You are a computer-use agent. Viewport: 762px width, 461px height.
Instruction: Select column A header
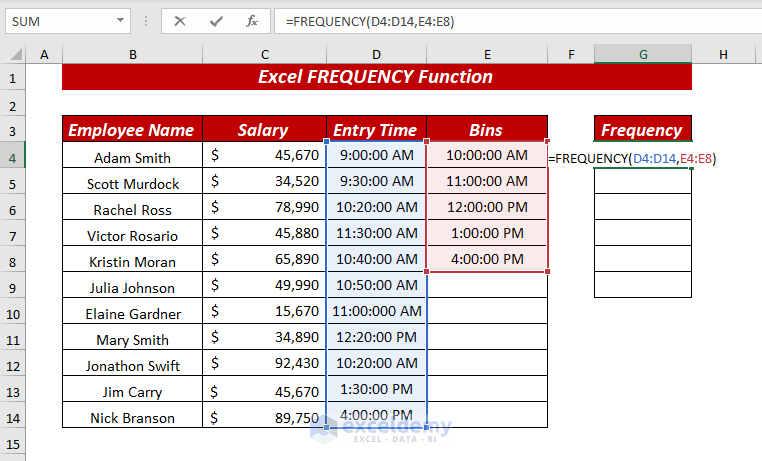click(44, 54)
